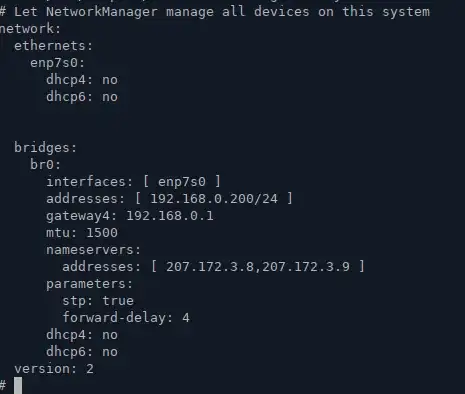This screenshot has height=394, width=465.
Task: Click the 'version: 2' line
Action: (54, 369)
